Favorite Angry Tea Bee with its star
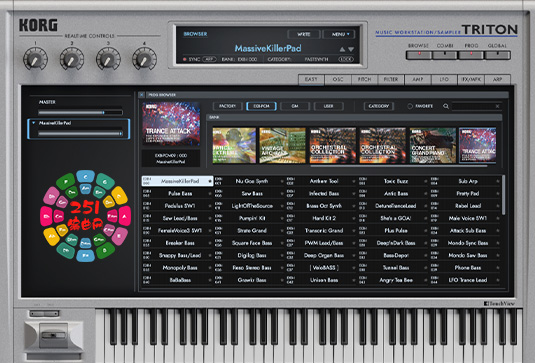535x363 pixels. [x=425, y=280]
